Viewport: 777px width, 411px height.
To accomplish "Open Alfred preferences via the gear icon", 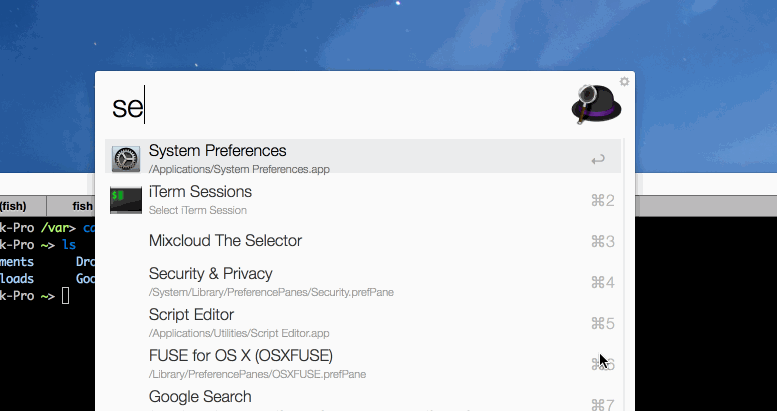I will (x=624, y=81).
